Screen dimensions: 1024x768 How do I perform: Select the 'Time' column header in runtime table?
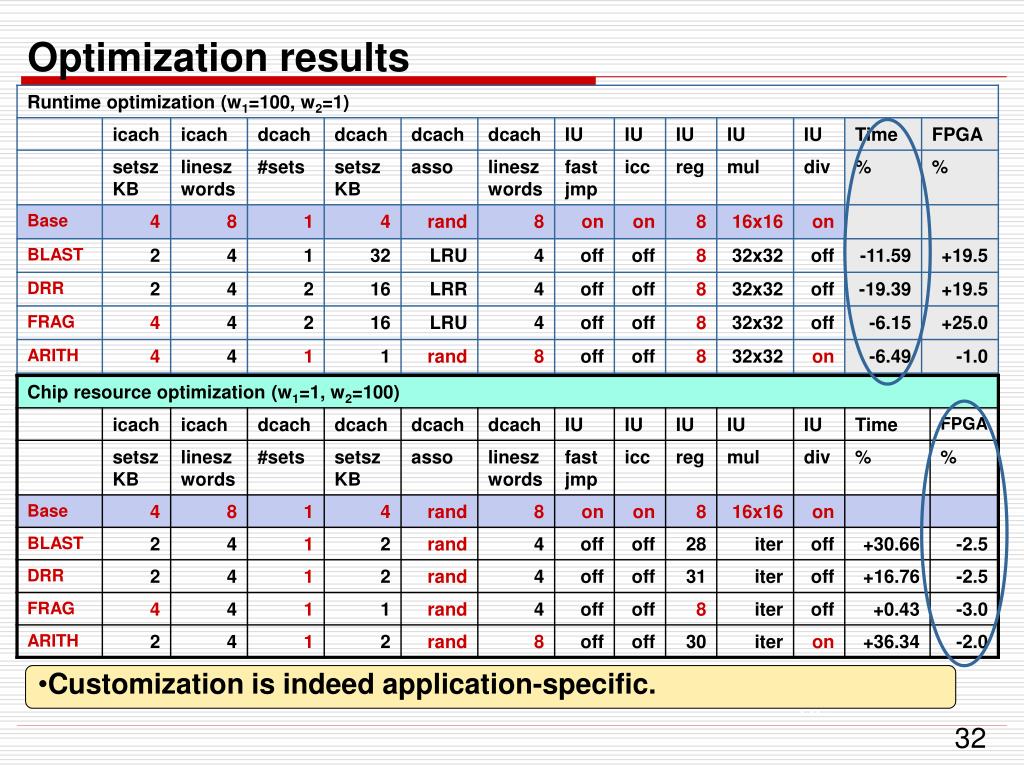(x=876, y=135)
